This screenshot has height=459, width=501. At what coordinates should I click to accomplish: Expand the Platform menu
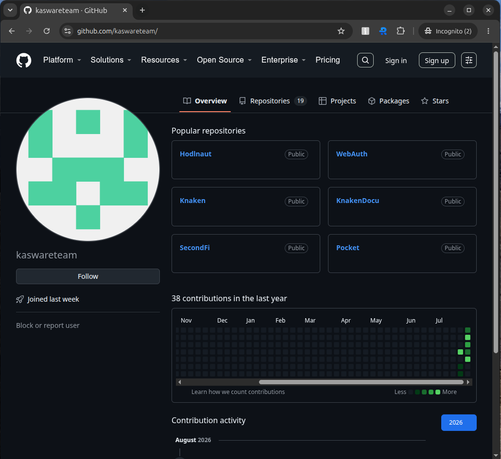62,60
